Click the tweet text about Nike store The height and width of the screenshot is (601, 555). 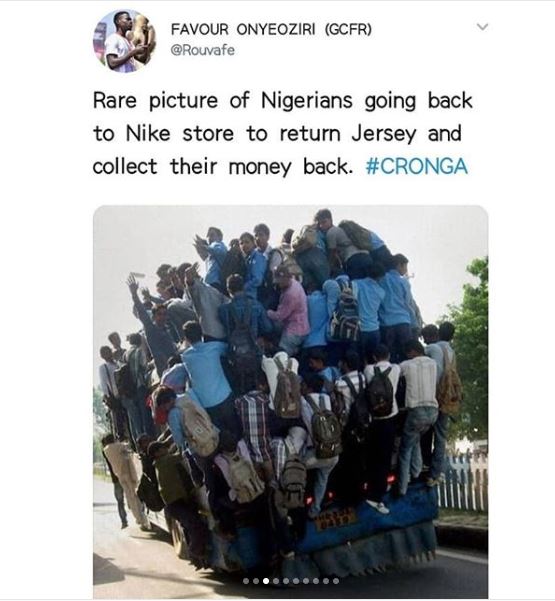(282, 134)
